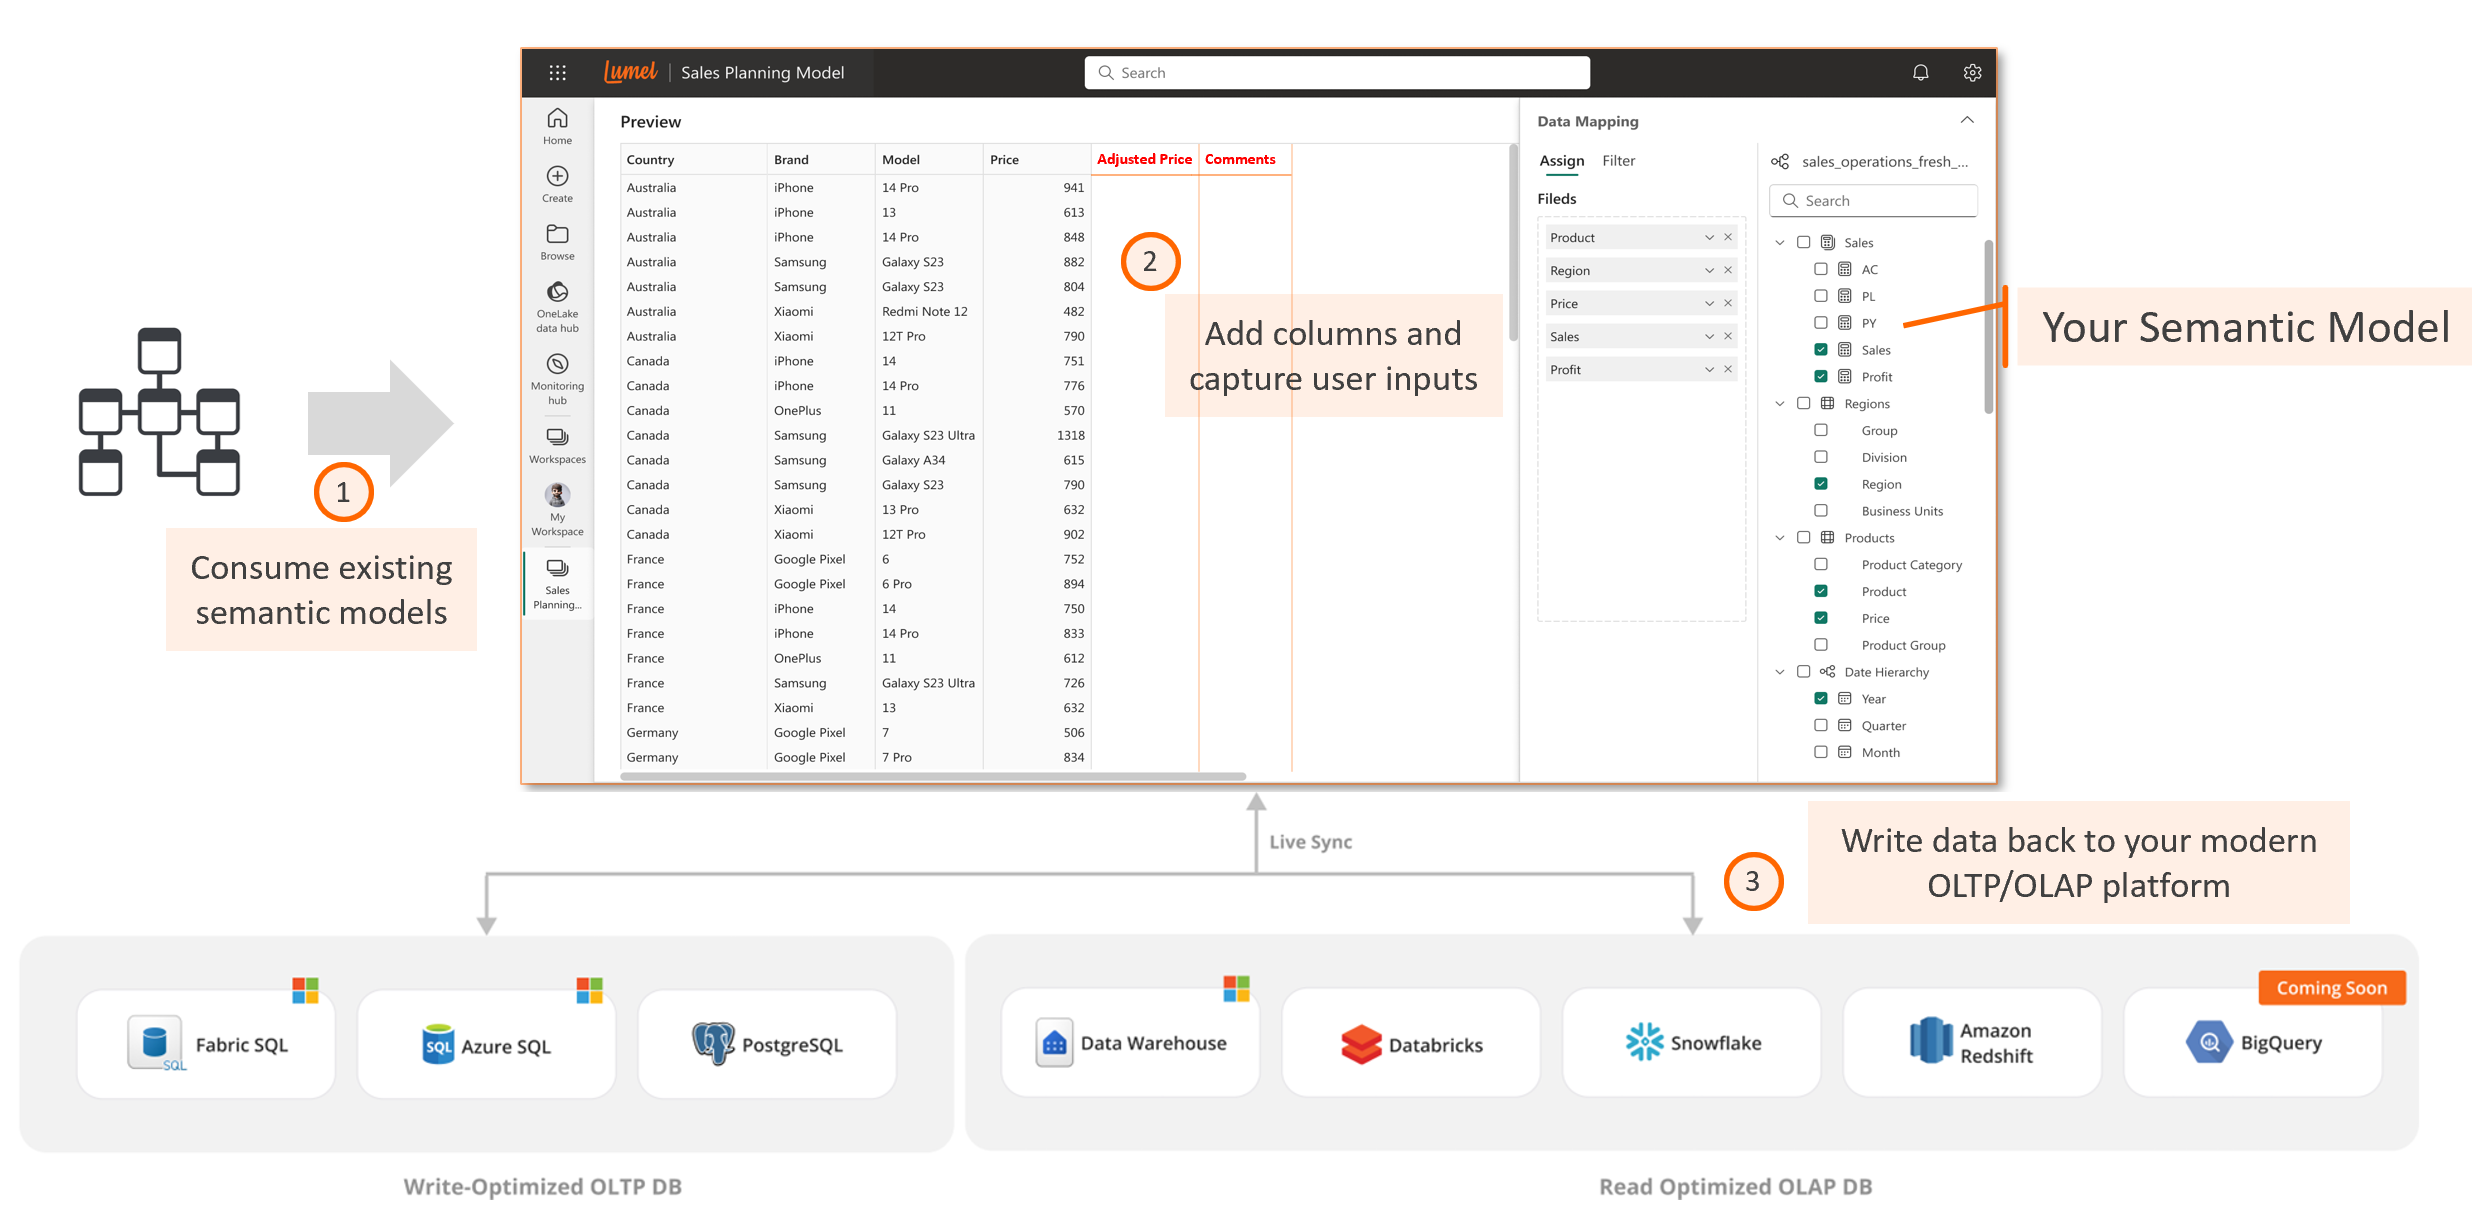Open the Region field dropdown
The height and width of the screenshot is (1227, 2472).
[x=1709, y=271]
